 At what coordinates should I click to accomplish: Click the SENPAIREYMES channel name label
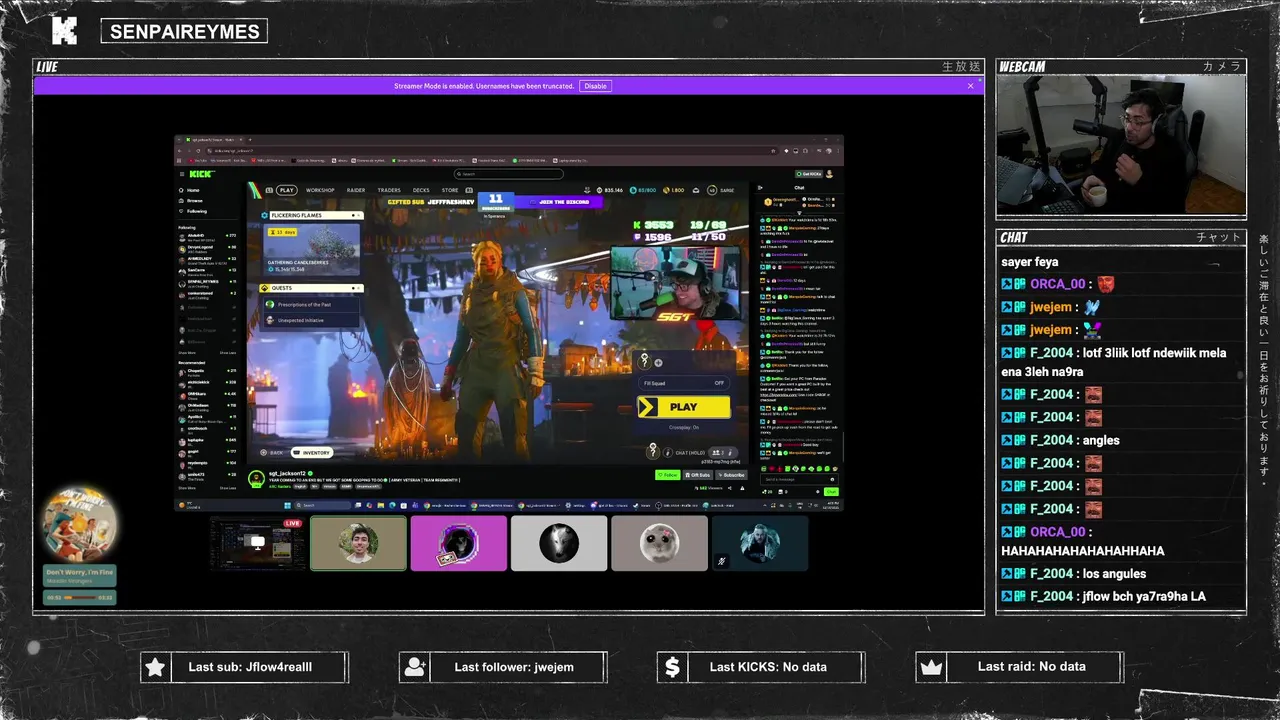click(x=184, y=32)
